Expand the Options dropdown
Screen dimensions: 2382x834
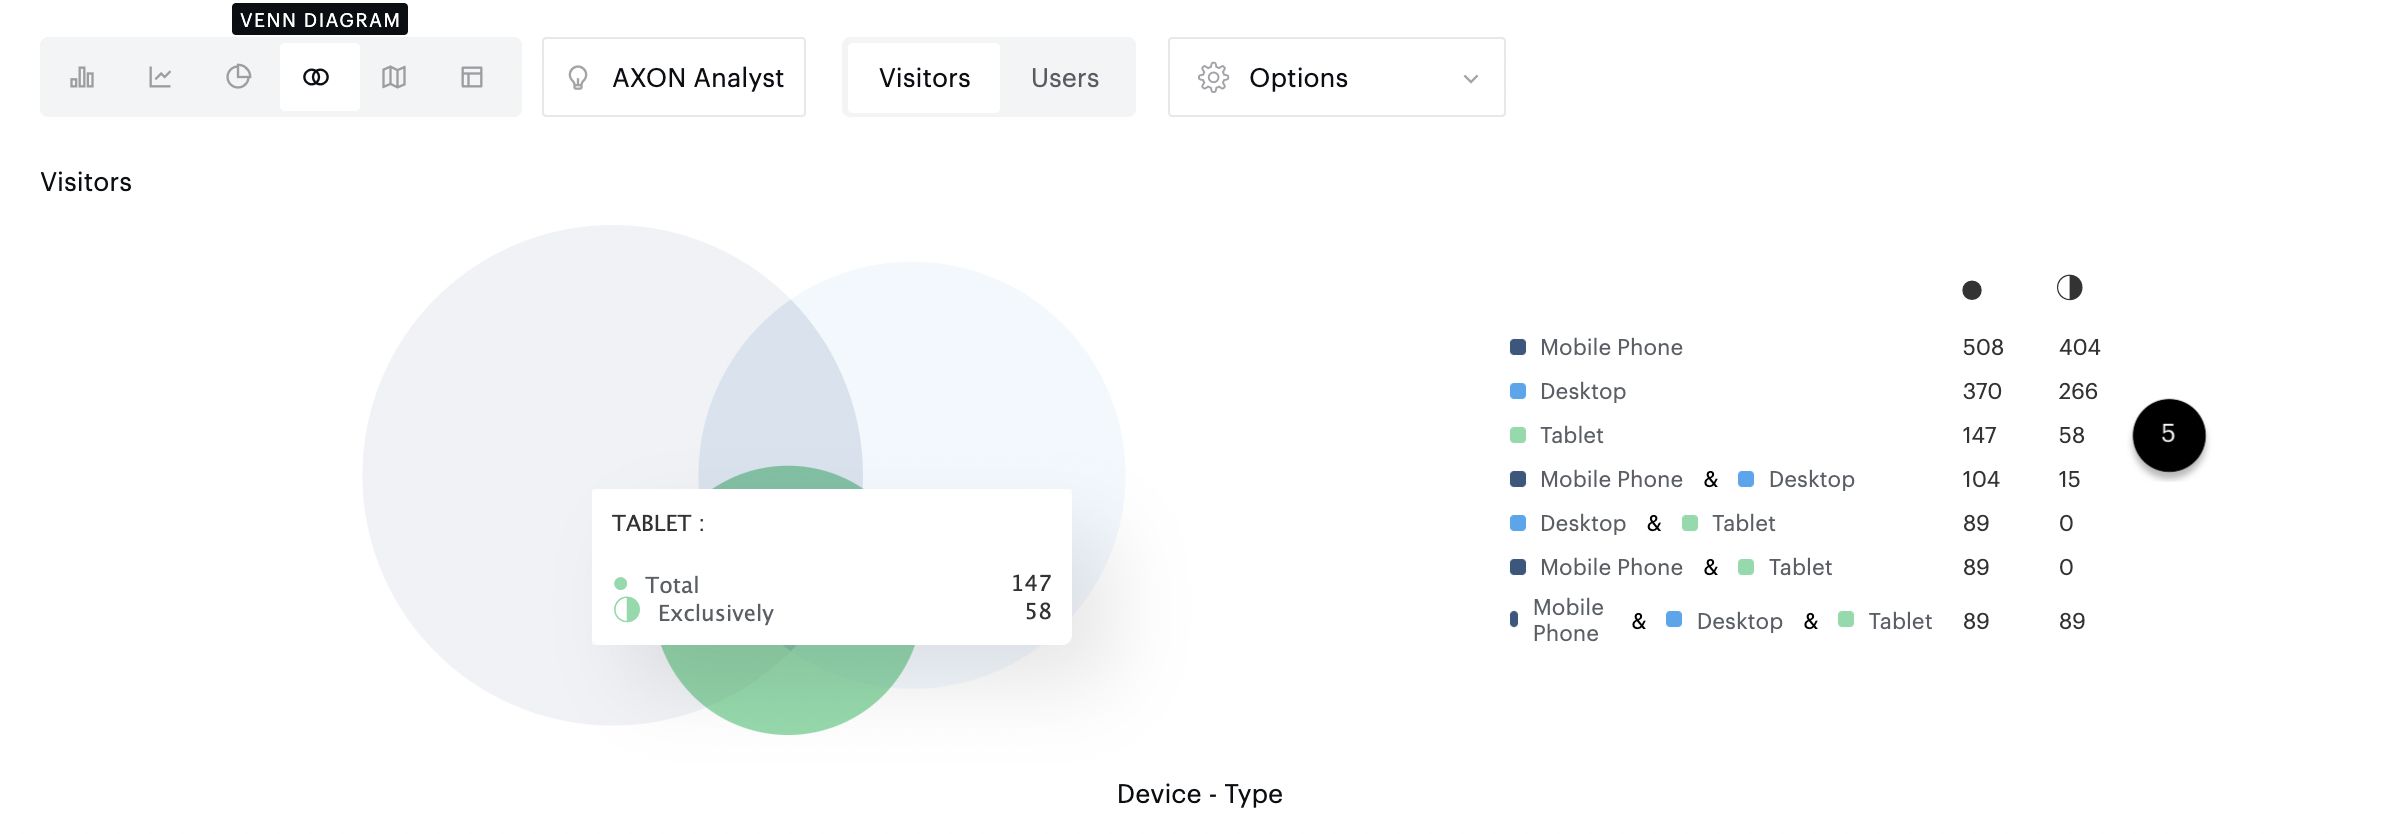[1336, 77]
